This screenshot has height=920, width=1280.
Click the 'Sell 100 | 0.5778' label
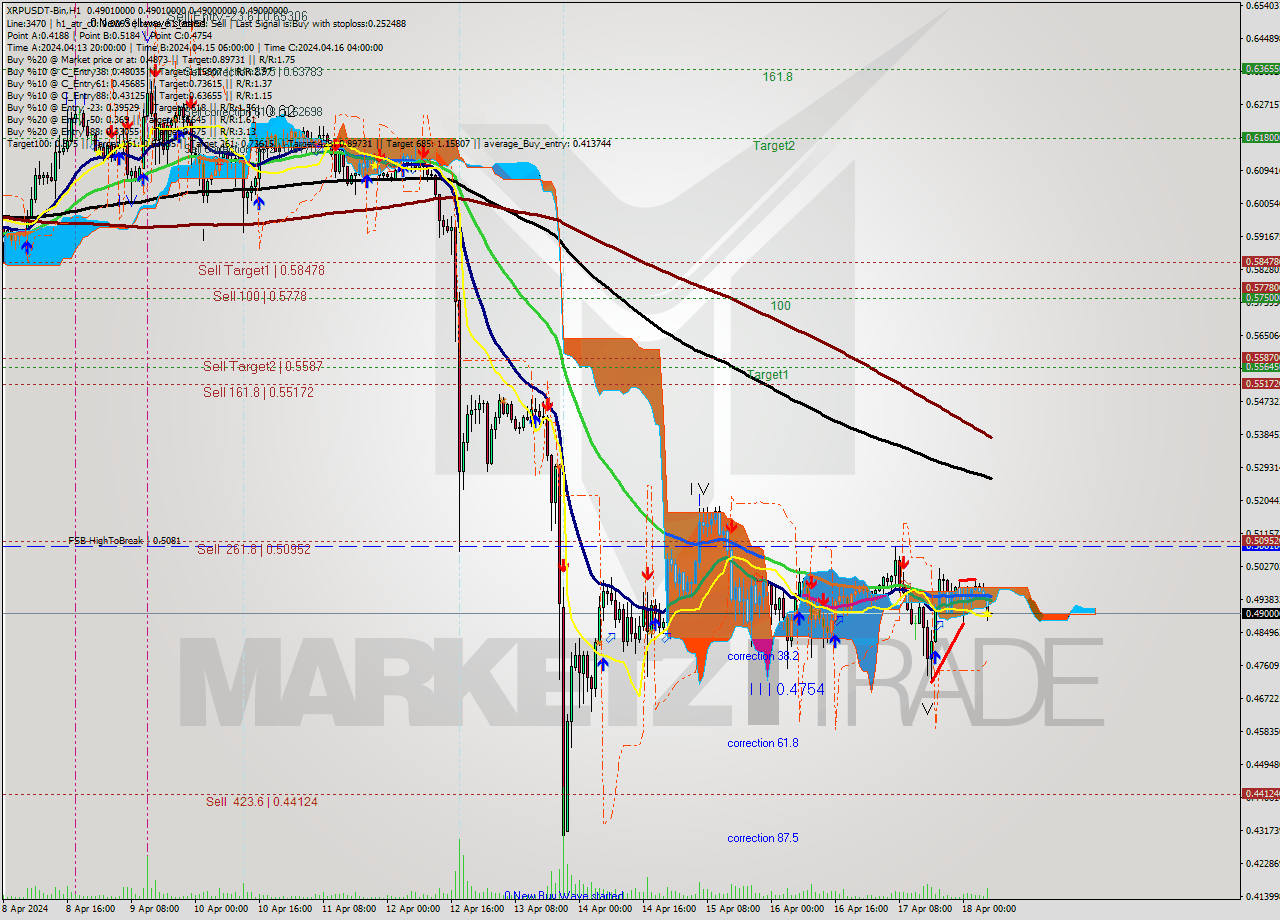(x=260, y=296)
